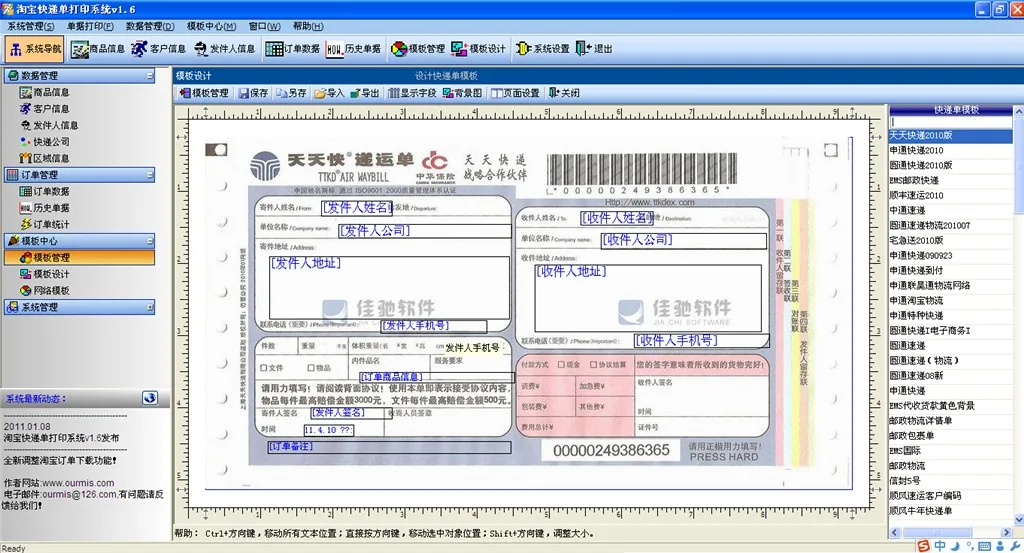The width and height of the screenshot is (1024, 553).
Task: Click 关闭 to close the designer
Action: (x=564, y=93)
